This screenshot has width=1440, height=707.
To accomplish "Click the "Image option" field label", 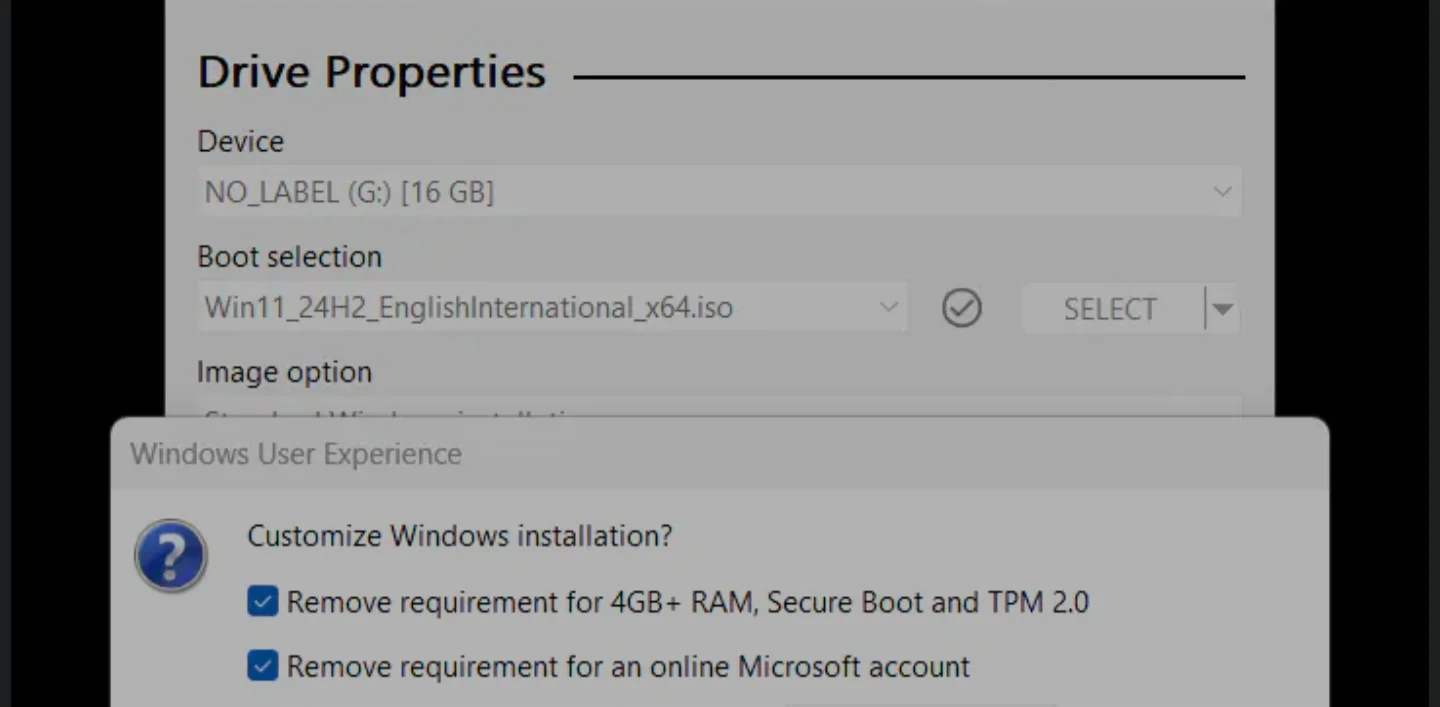I will [284, 371].
